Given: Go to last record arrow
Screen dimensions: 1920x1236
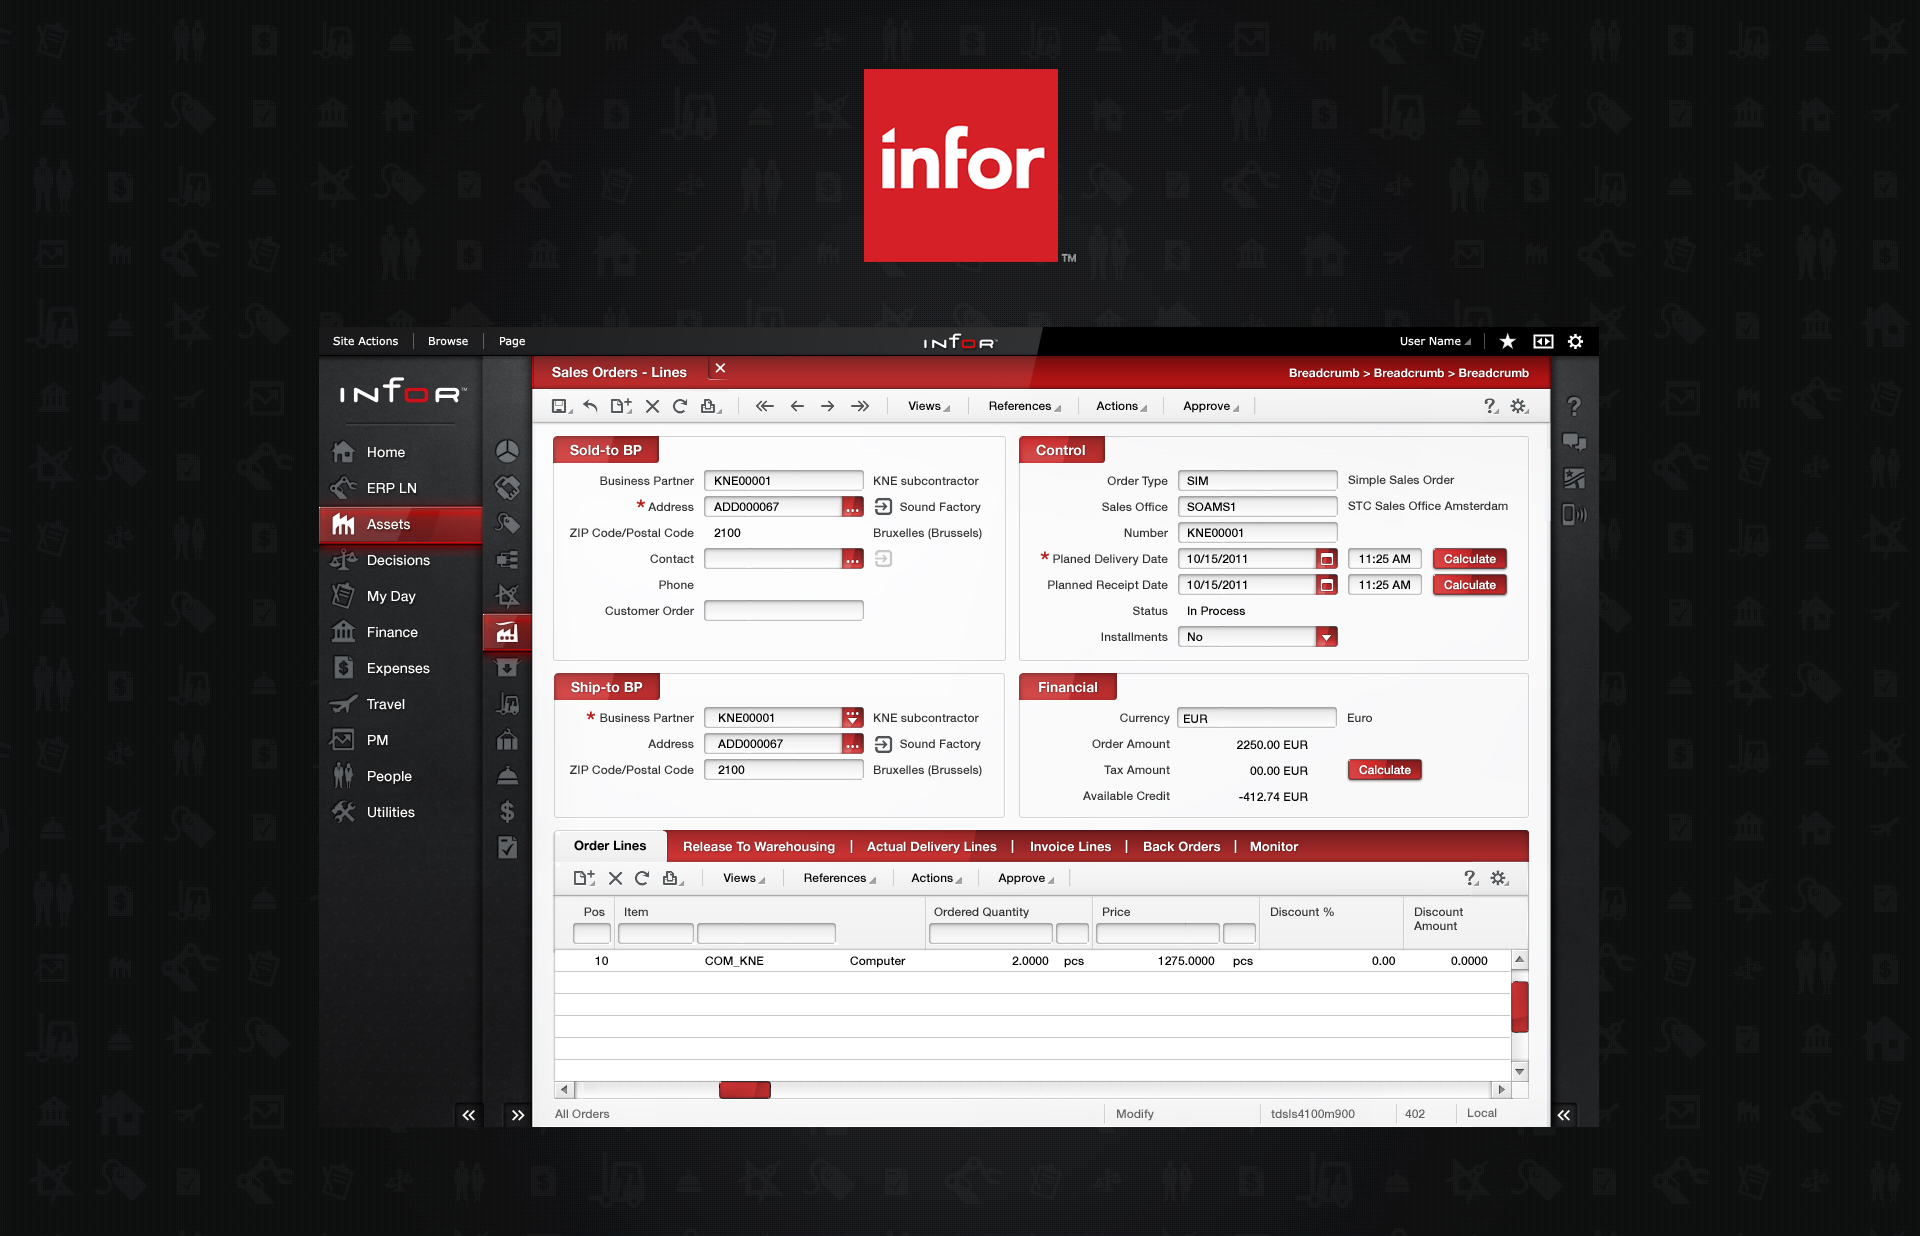Looking at the screenshot, I should pos(860,406).
